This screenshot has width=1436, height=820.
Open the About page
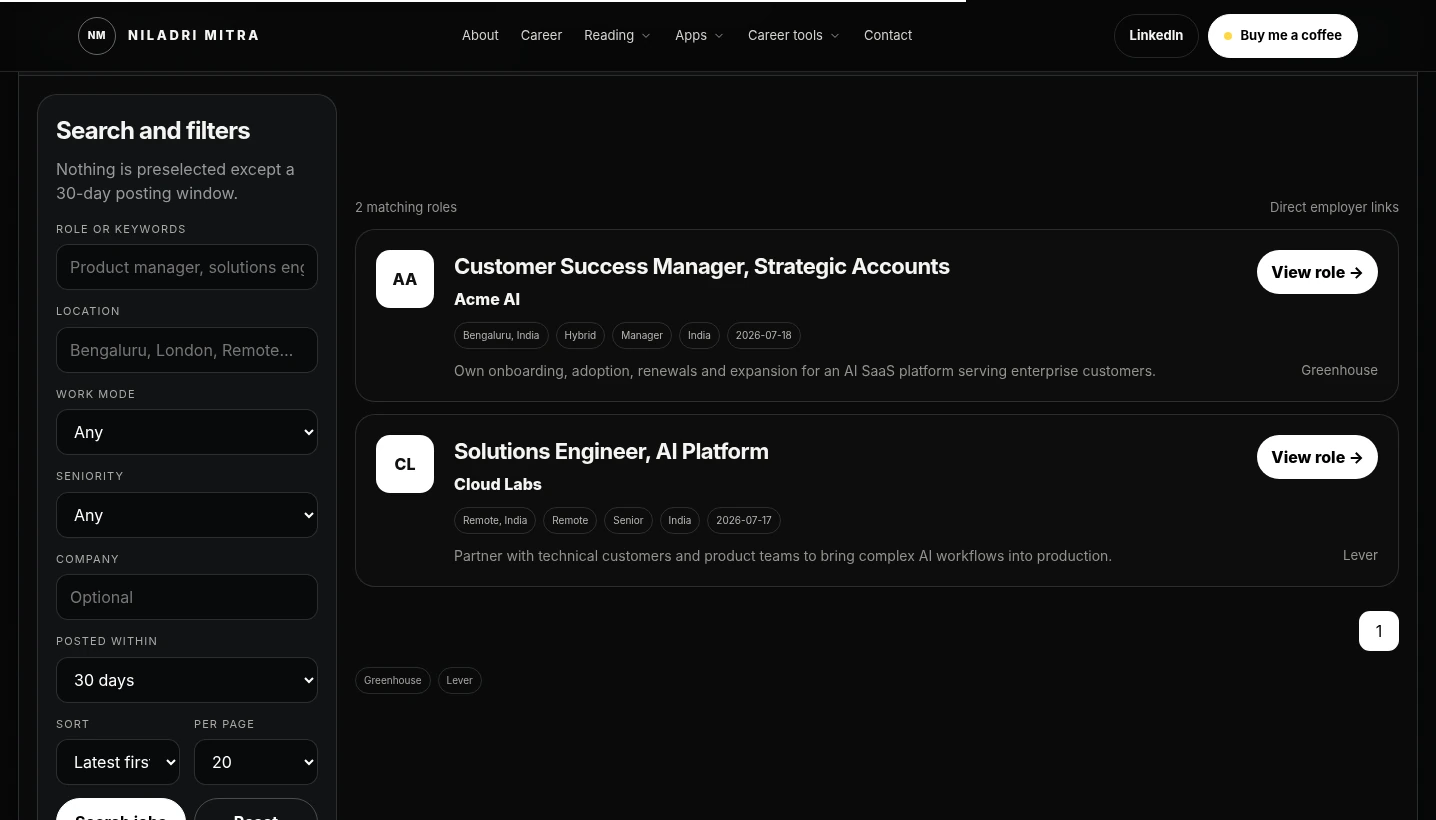point(480,36)
